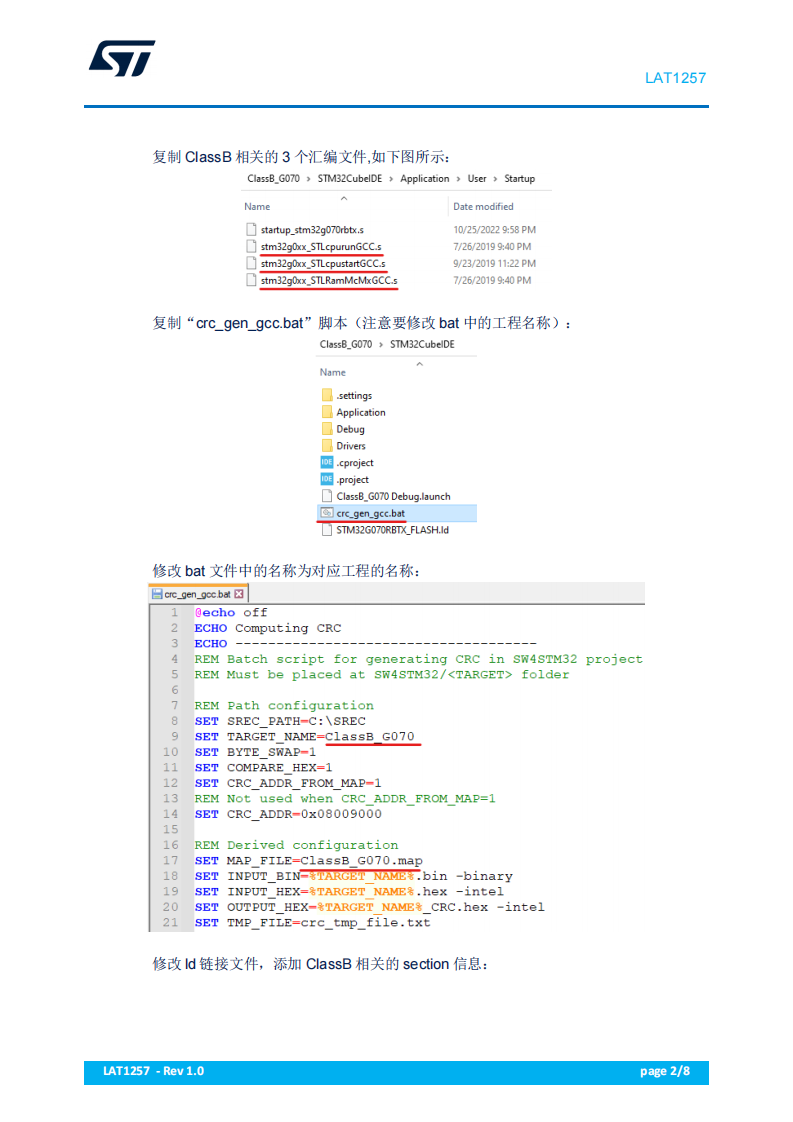Viewport: 793px width, 1122px height.
Task: Click Startup breadcrumb segment
Action: [x=520, y=179]
